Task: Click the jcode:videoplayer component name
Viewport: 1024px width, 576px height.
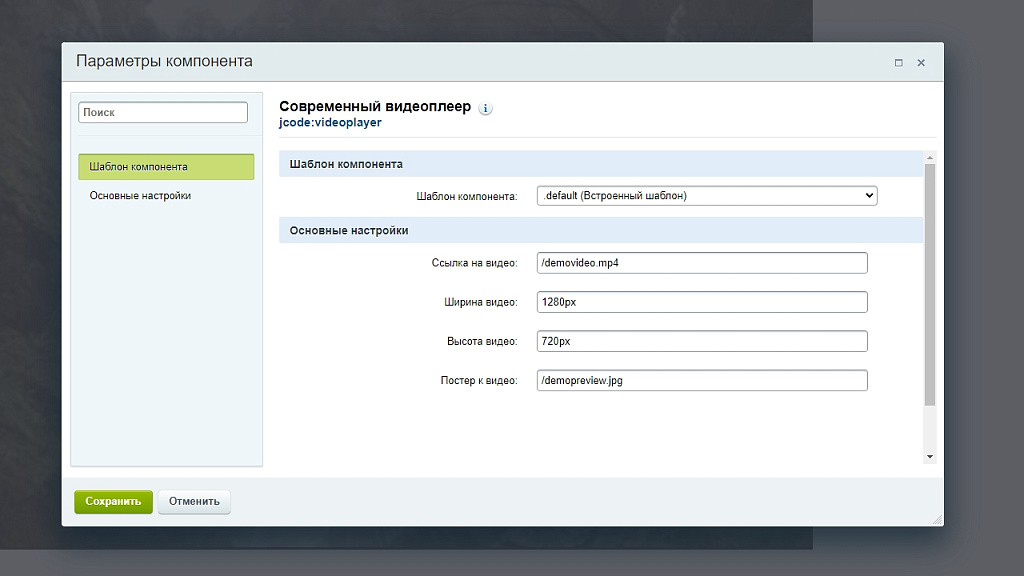Action: pyautogui.click(x=330, y=123)
